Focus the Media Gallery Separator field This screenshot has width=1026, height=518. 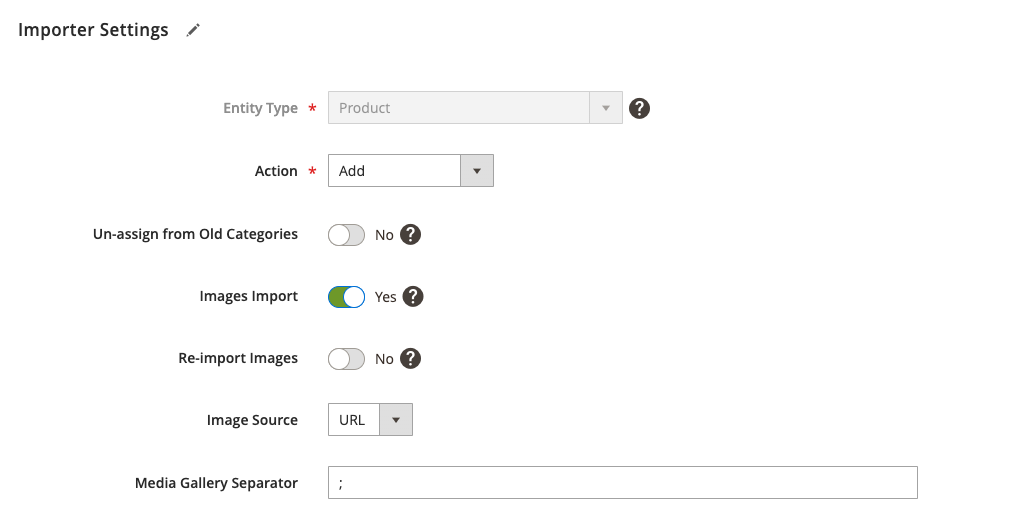pos(623,483)
